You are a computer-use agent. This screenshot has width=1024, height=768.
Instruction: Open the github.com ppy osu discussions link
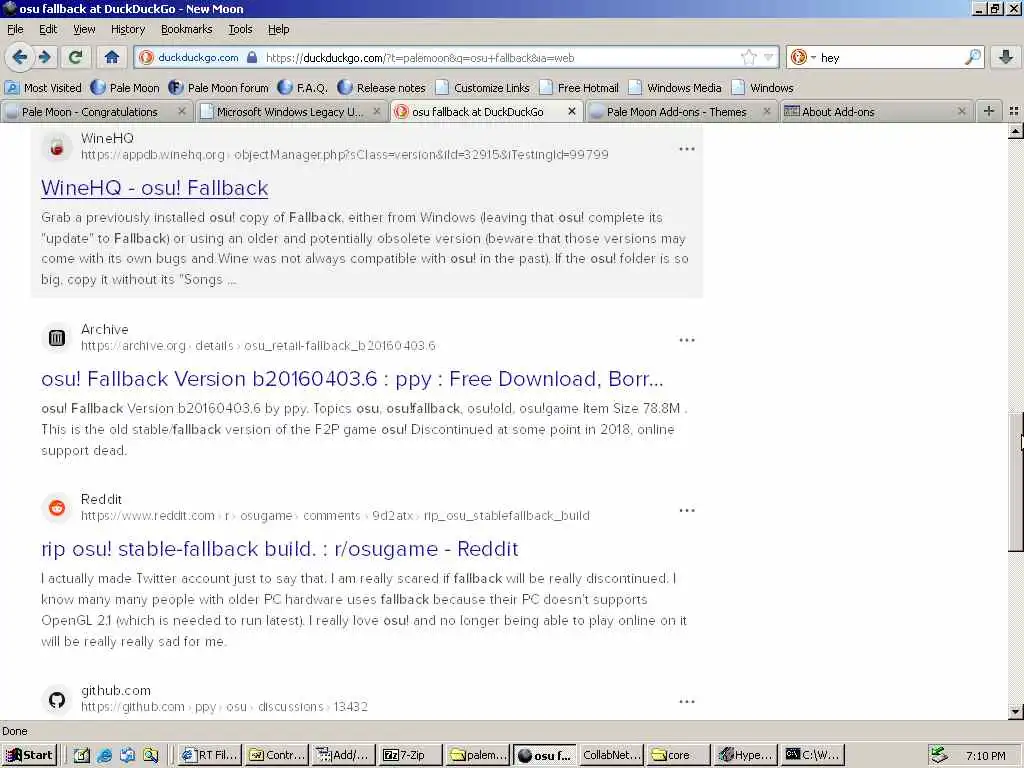224,707
